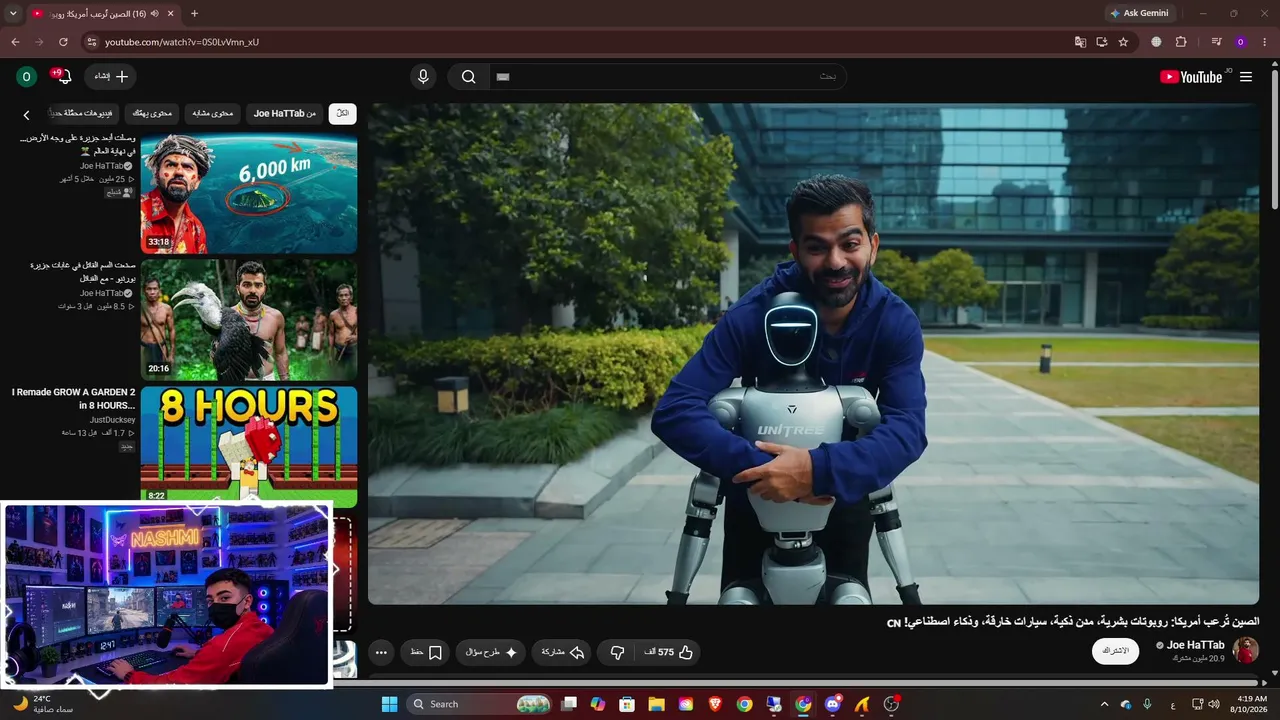
Task: Click the Ask sparkle button under the video
Action: [491, 652]
